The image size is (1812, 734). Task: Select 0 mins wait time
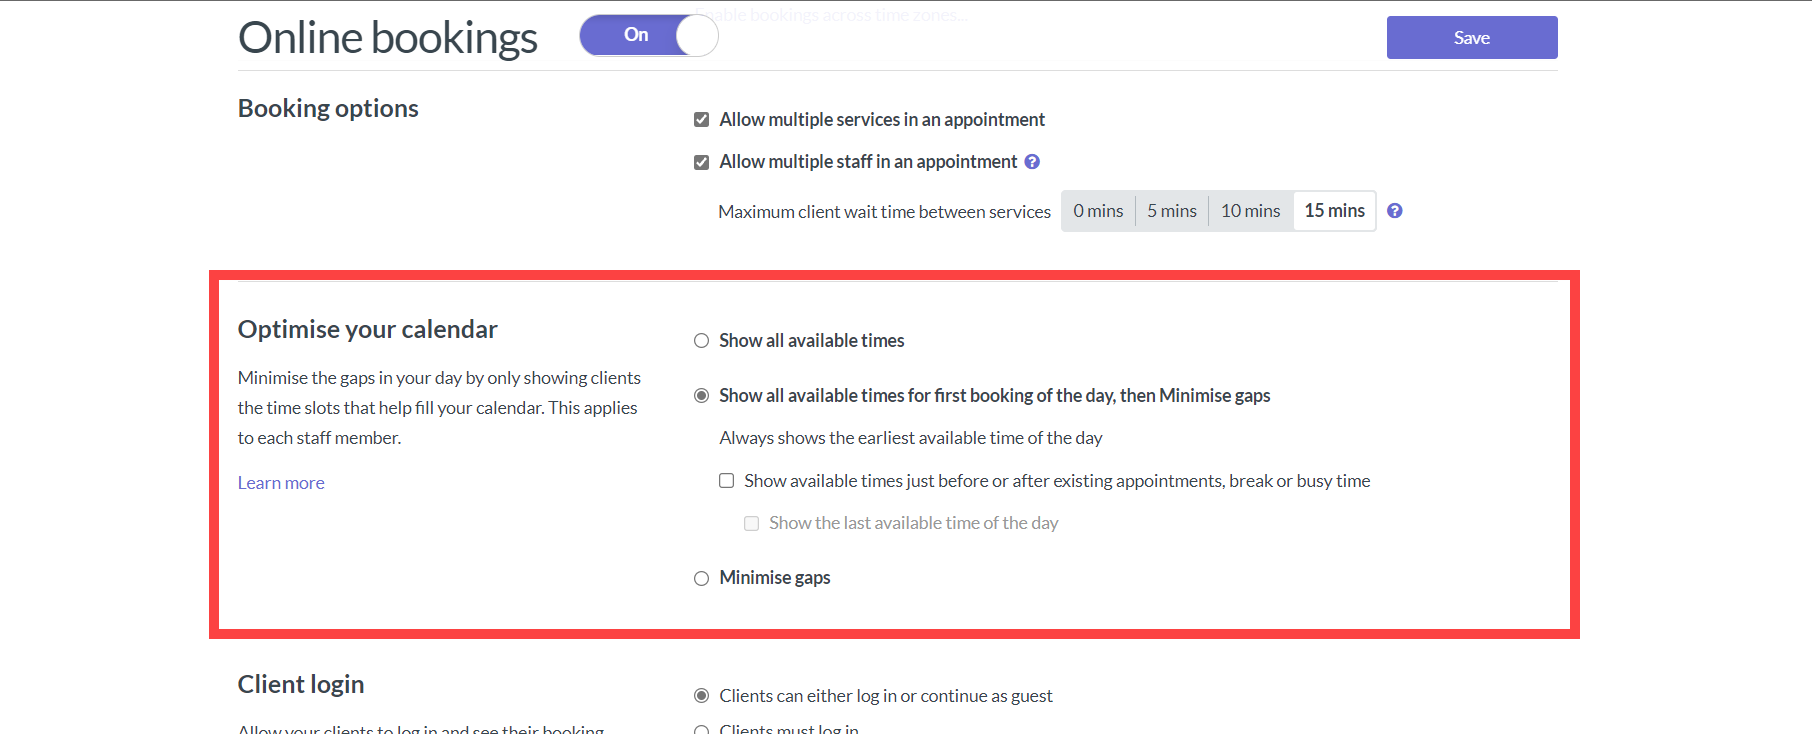point(1098,211)
